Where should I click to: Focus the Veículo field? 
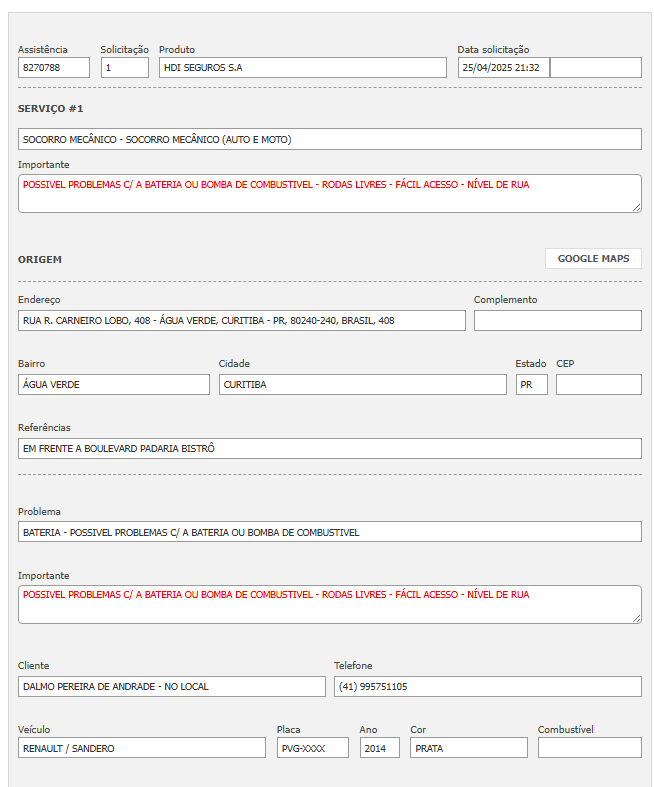142,748
